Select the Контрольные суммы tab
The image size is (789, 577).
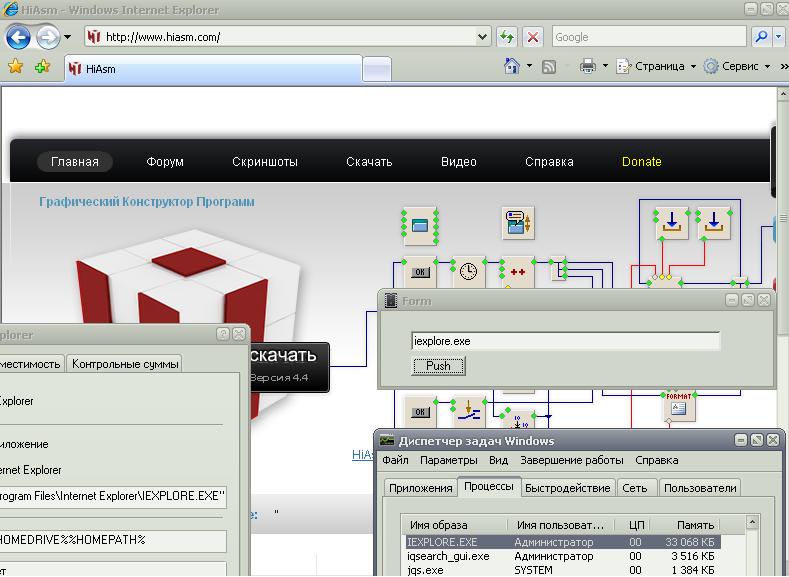click(x=125, y=364)
